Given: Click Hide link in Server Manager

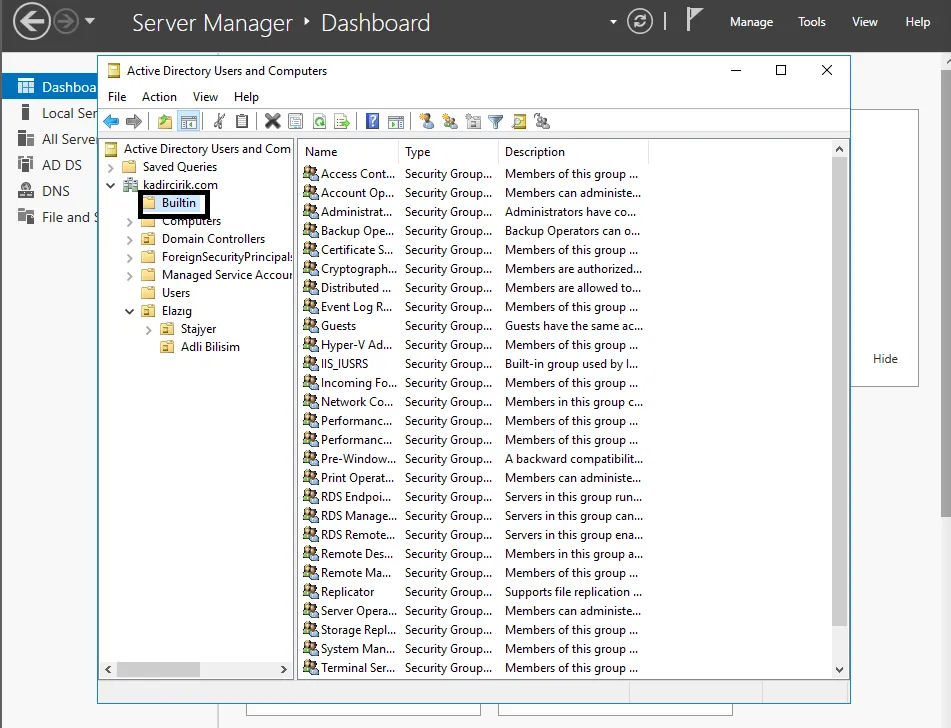Looking at the screenshot, I should tap(885, 359).
